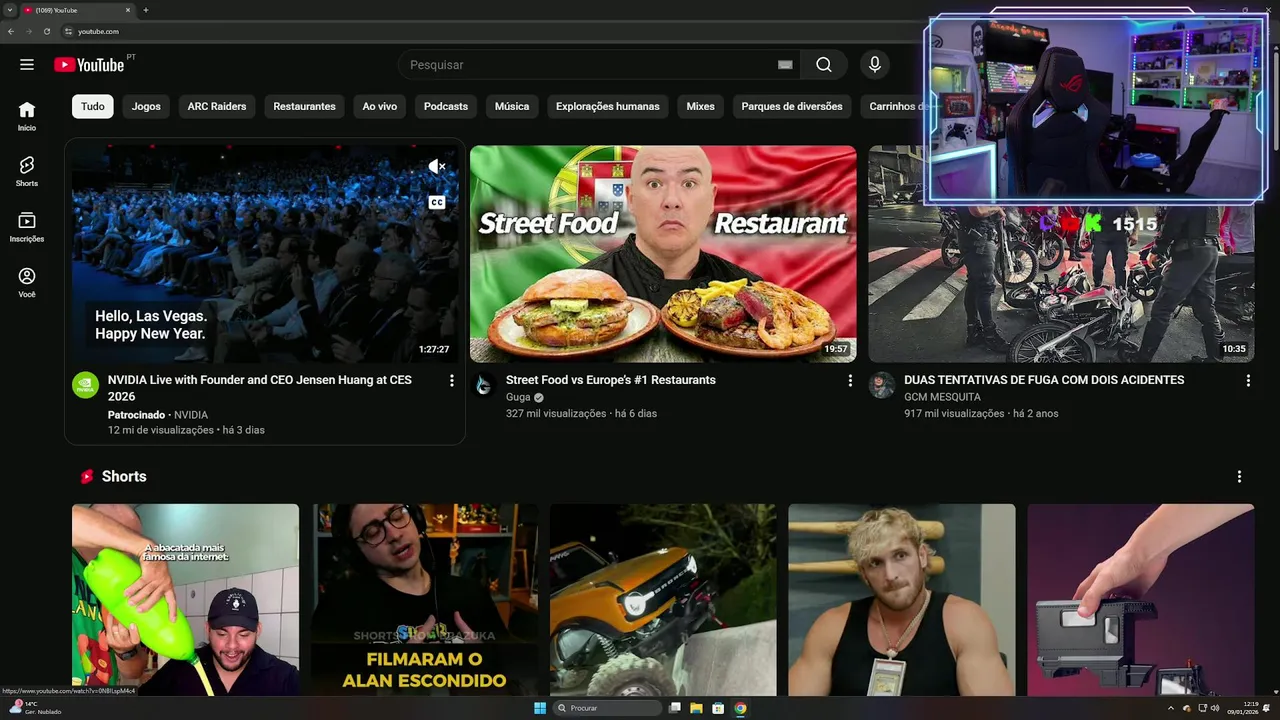Open Street Food vs Europe's #1 Restaurants title
The width and height of the screenshot is (1280, 720).
611,380
